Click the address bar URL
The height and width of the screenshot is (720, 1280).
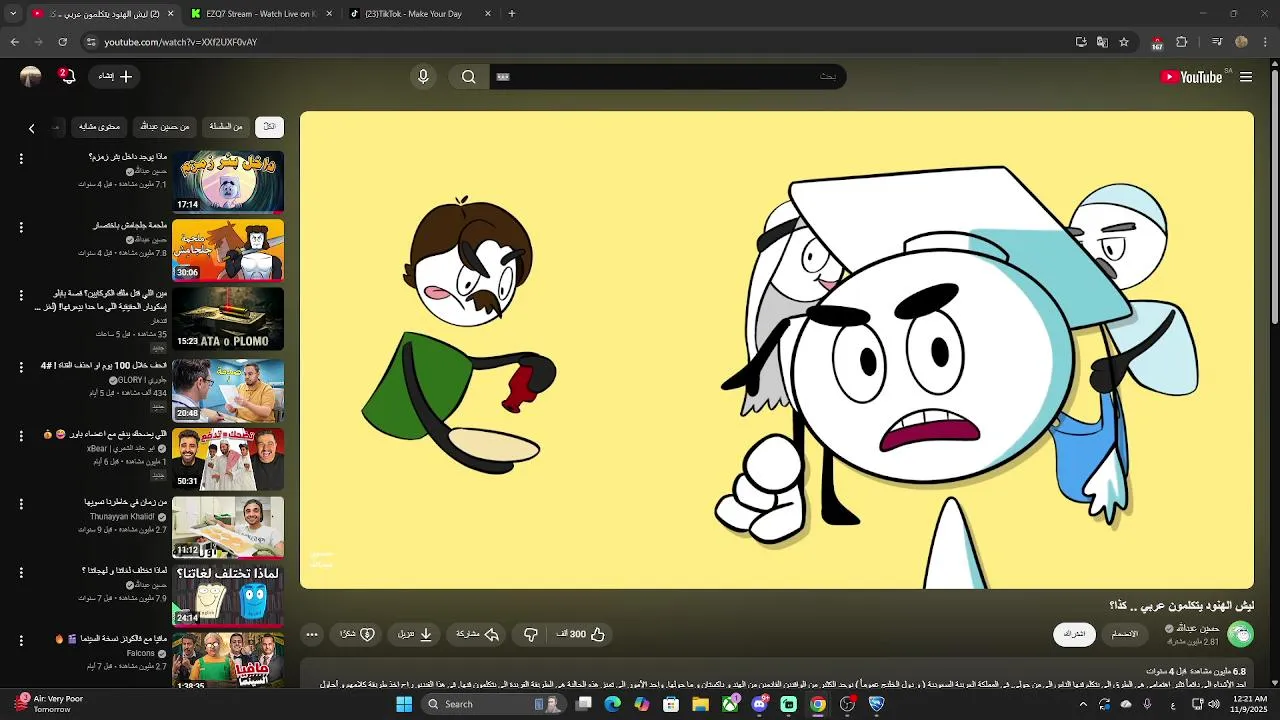(181, 42)
